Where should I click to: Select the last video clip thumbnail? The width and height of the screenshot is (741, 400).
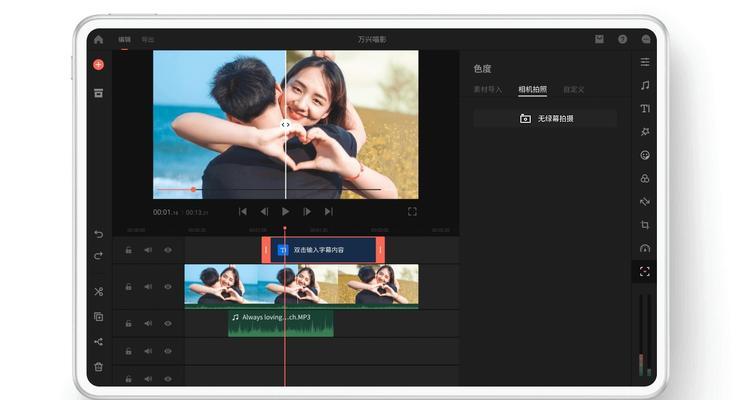pyautogui.click(x=378, y=285)
